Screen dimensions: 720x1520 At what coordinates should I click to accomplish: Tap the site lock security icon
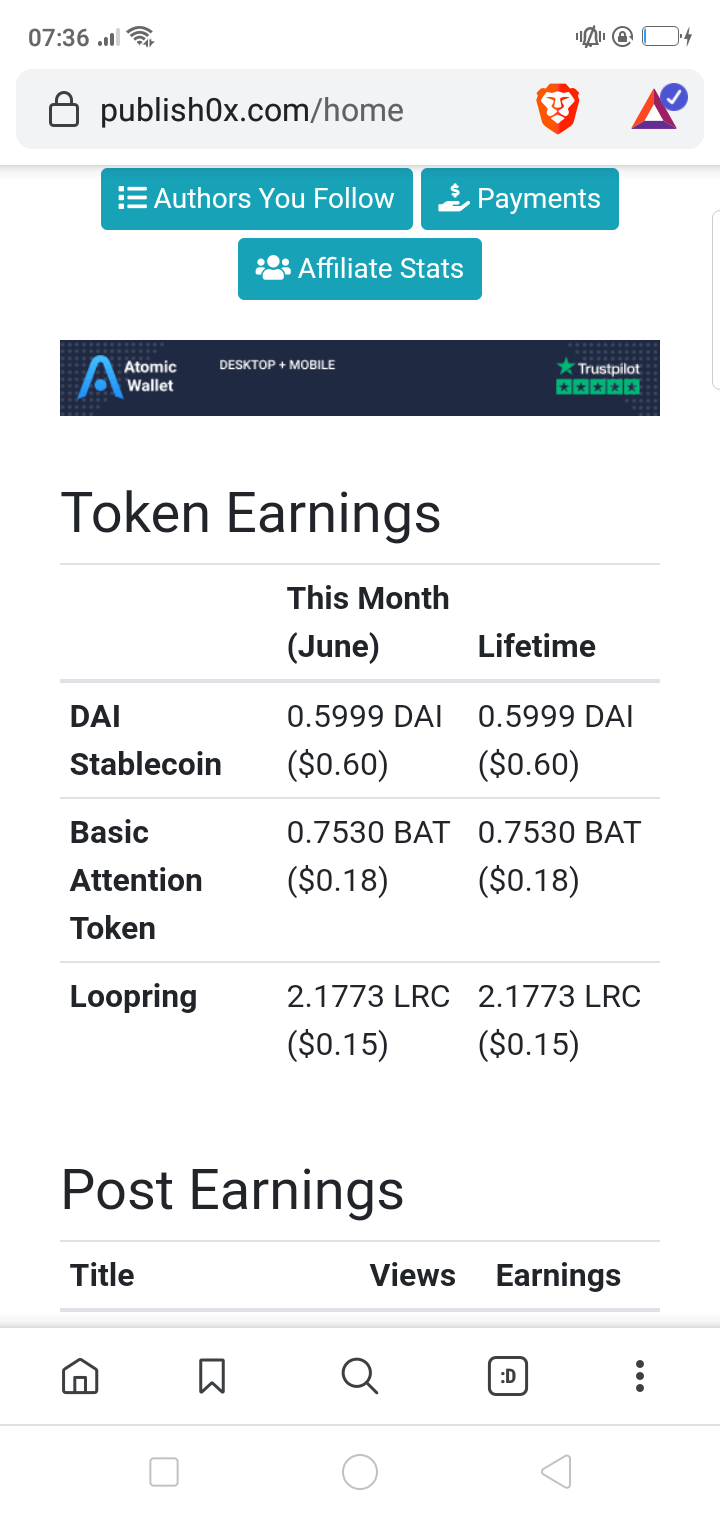(x=64, y=110)
